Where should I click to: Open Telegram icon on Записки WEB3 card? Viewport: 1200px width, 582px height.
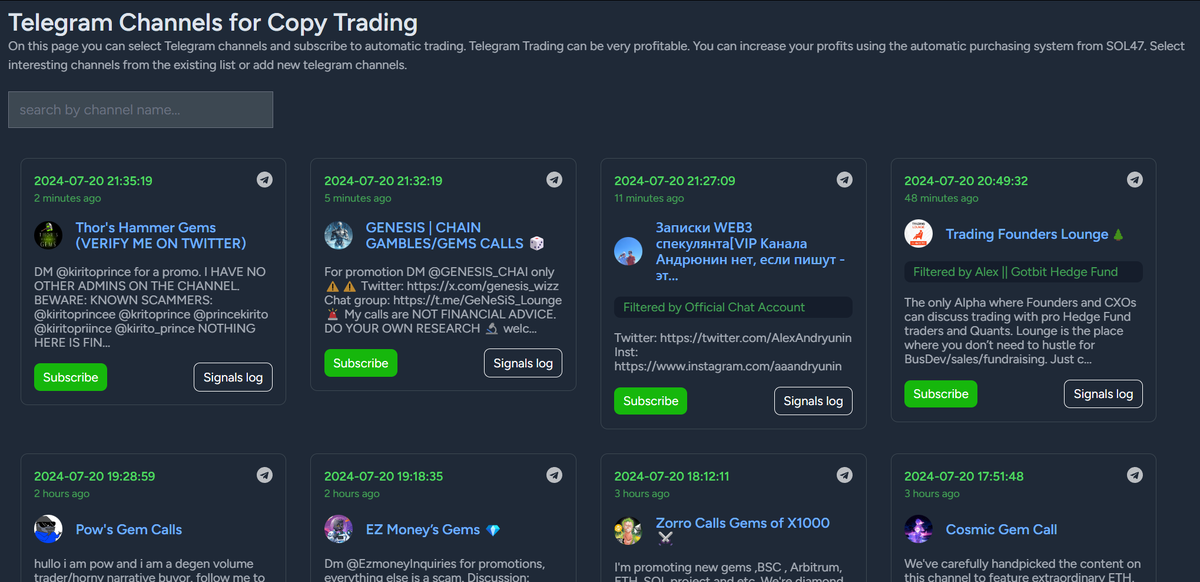844,180
